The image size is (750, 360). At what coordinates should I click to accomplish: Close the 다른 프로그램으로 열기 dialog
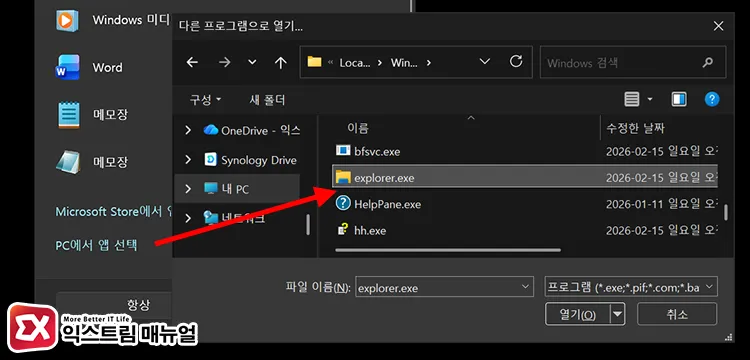tap(718, 26)
